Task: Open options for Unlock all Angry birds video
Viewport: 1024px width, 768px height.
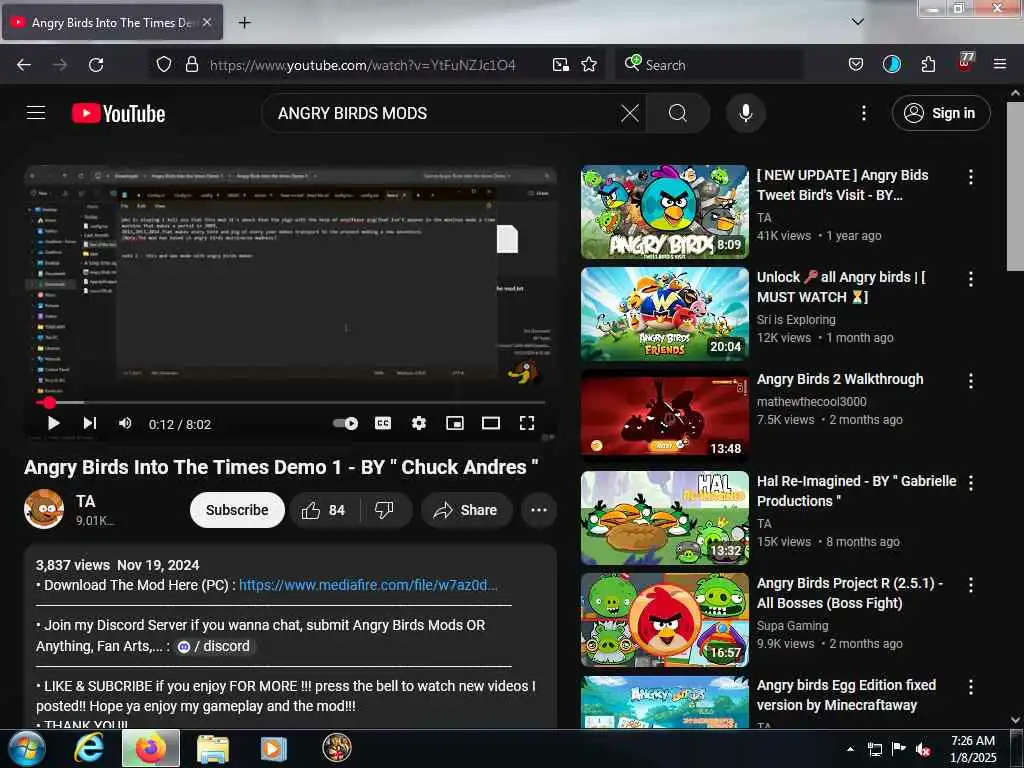Action: [x=970, y=279]
